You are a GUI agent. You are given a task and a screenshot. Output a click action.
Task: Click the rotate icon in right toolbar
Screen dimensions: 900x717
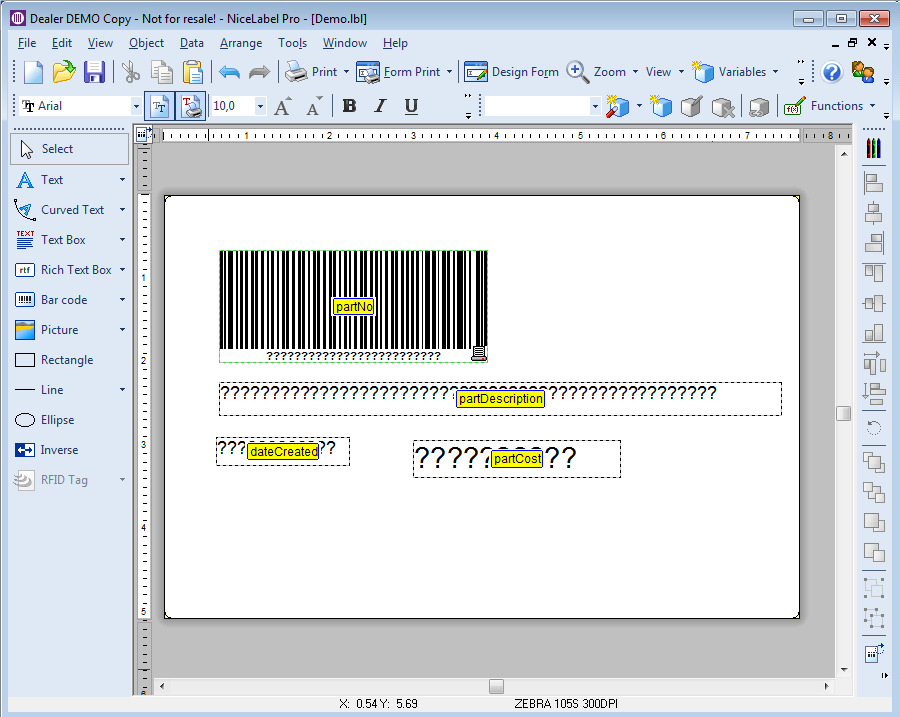click(874, 428)
